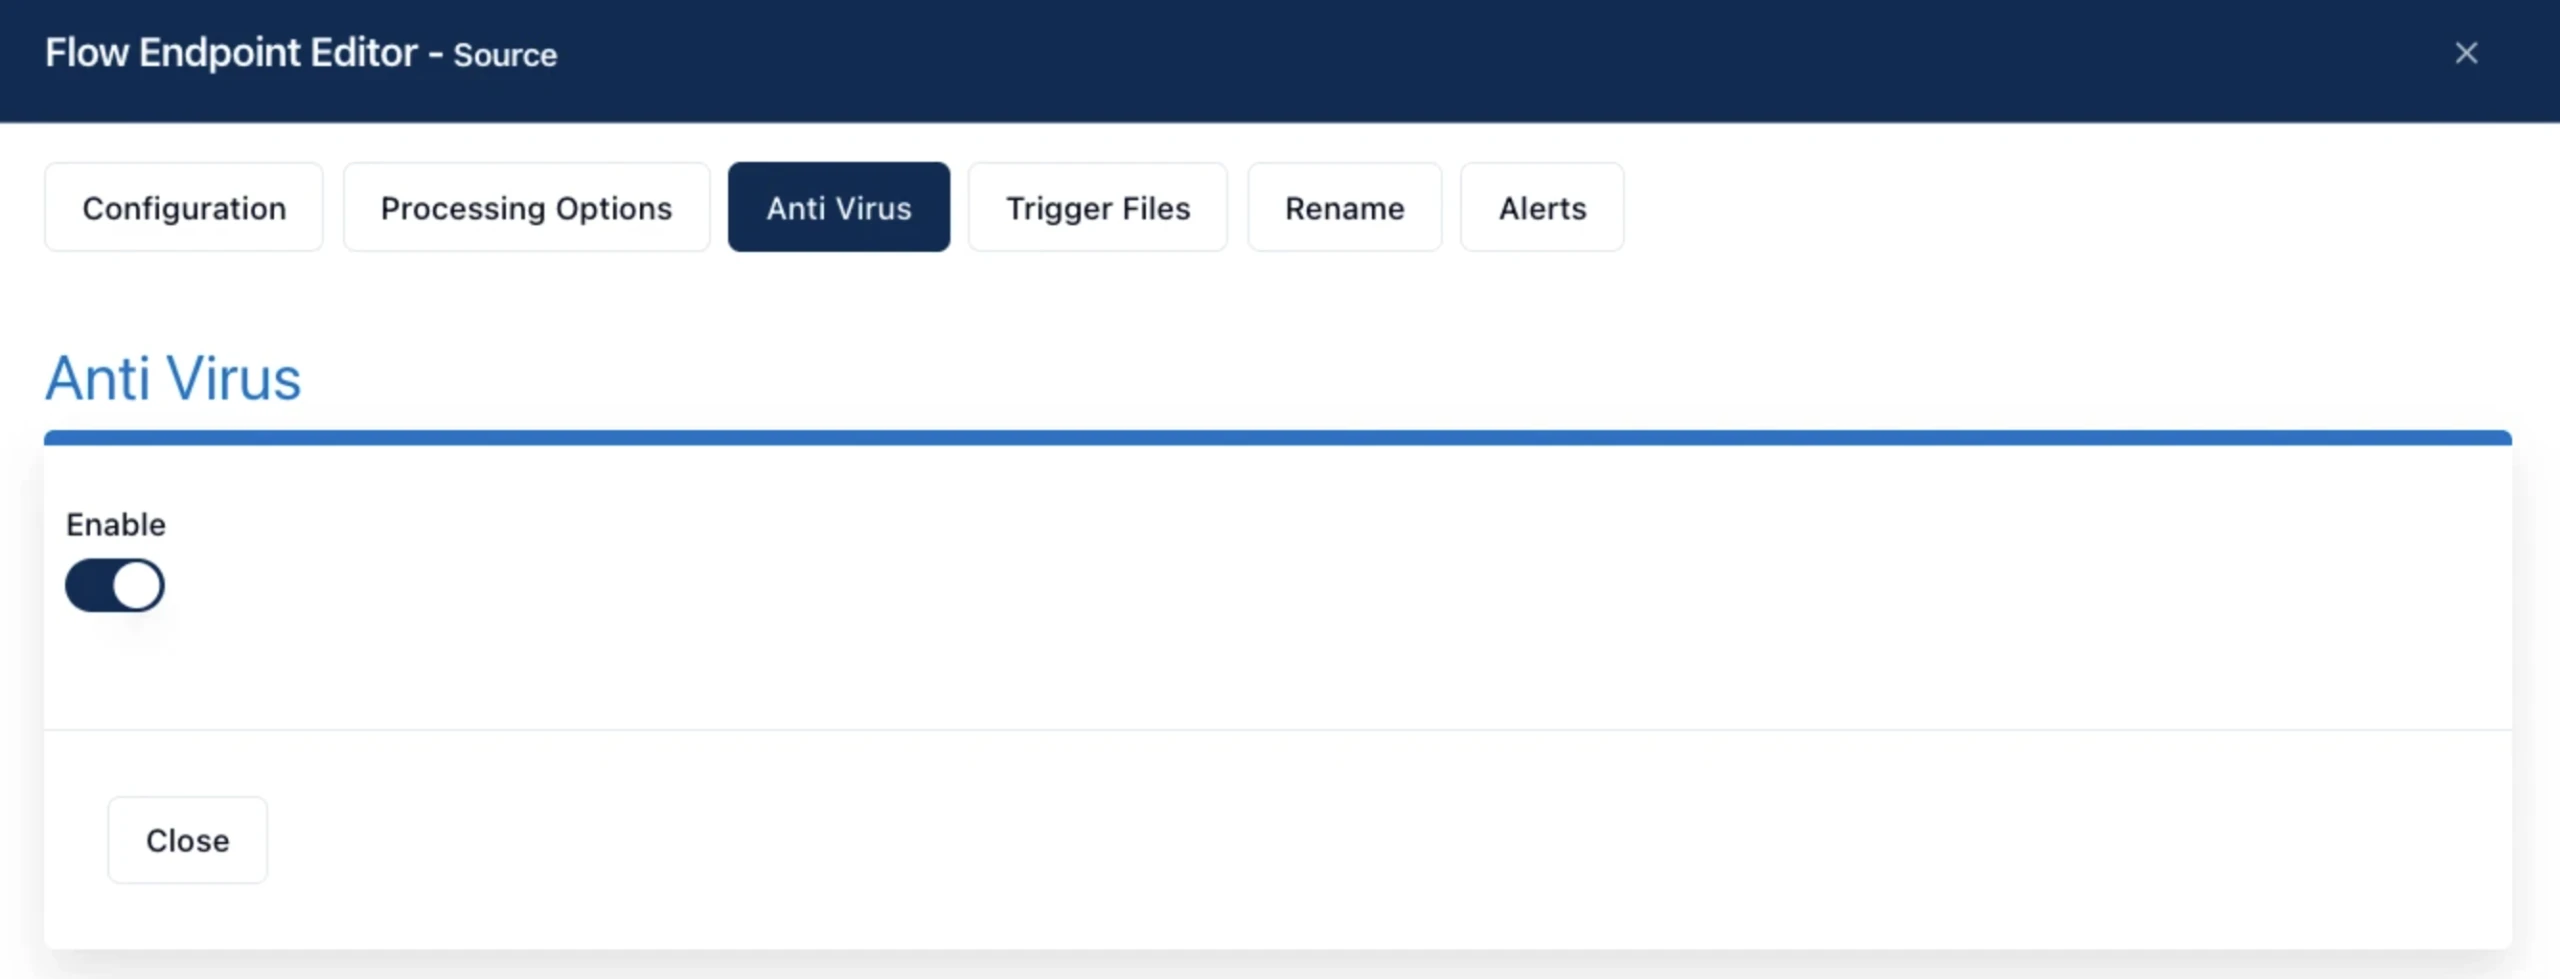Viewport: 2560px width, 979px height.
Task: Click the Close button at the bottom
Action: pyautogui.click(x=188, y=840)
